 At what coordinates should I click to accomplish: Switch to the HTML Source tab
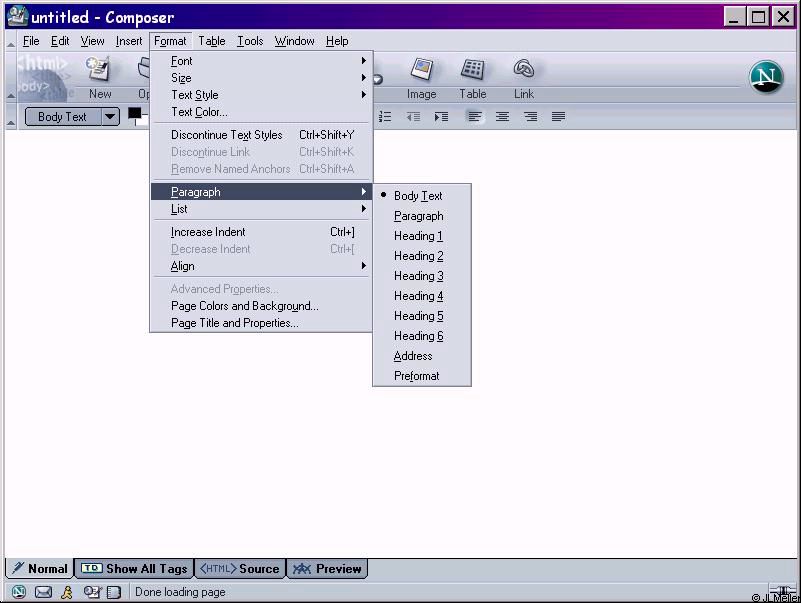point(240,568)
